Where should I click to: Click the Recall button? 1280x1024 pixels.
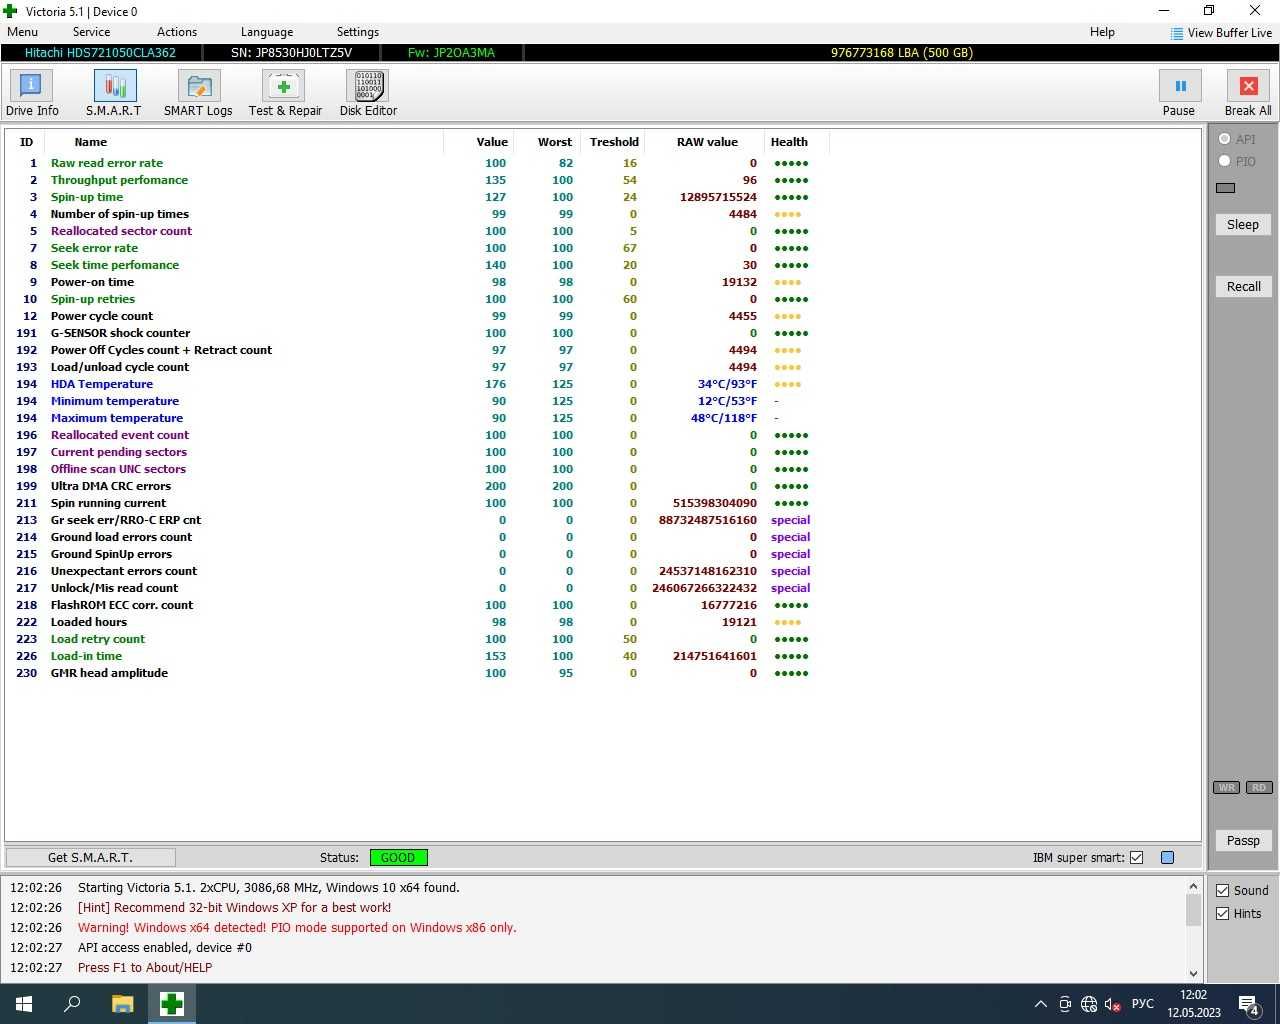tap(1243, 286)
